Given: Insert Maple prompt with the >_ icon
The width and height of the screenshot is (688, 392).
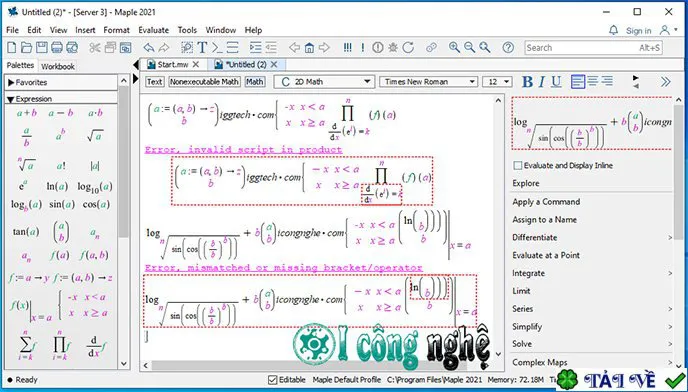Looking at the screenshot, I should coord(217,47).
